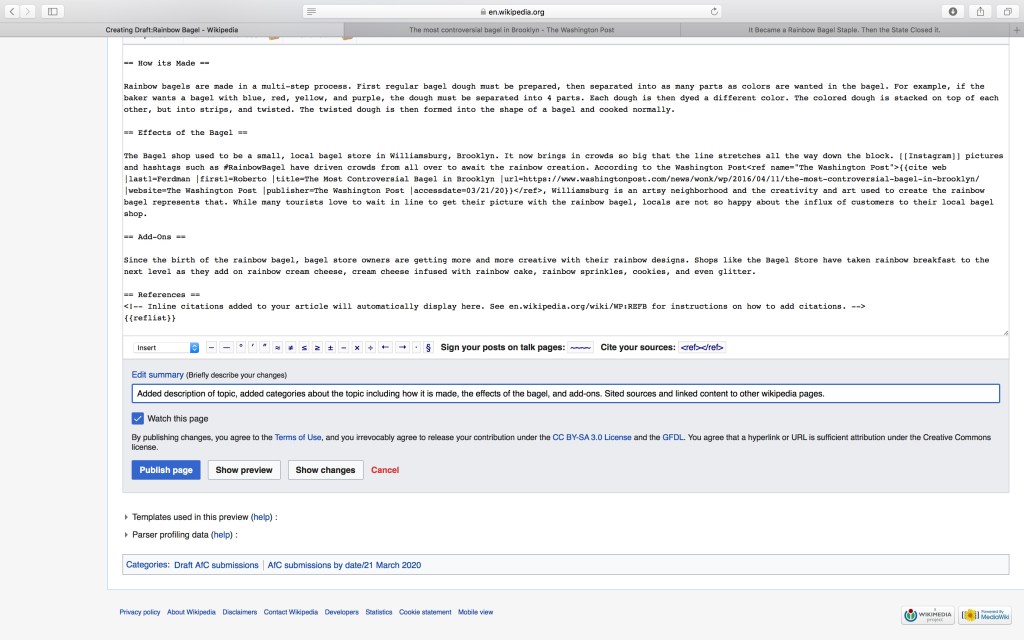
Task: Open the Safari share icon
Action: tap(980, 11)
